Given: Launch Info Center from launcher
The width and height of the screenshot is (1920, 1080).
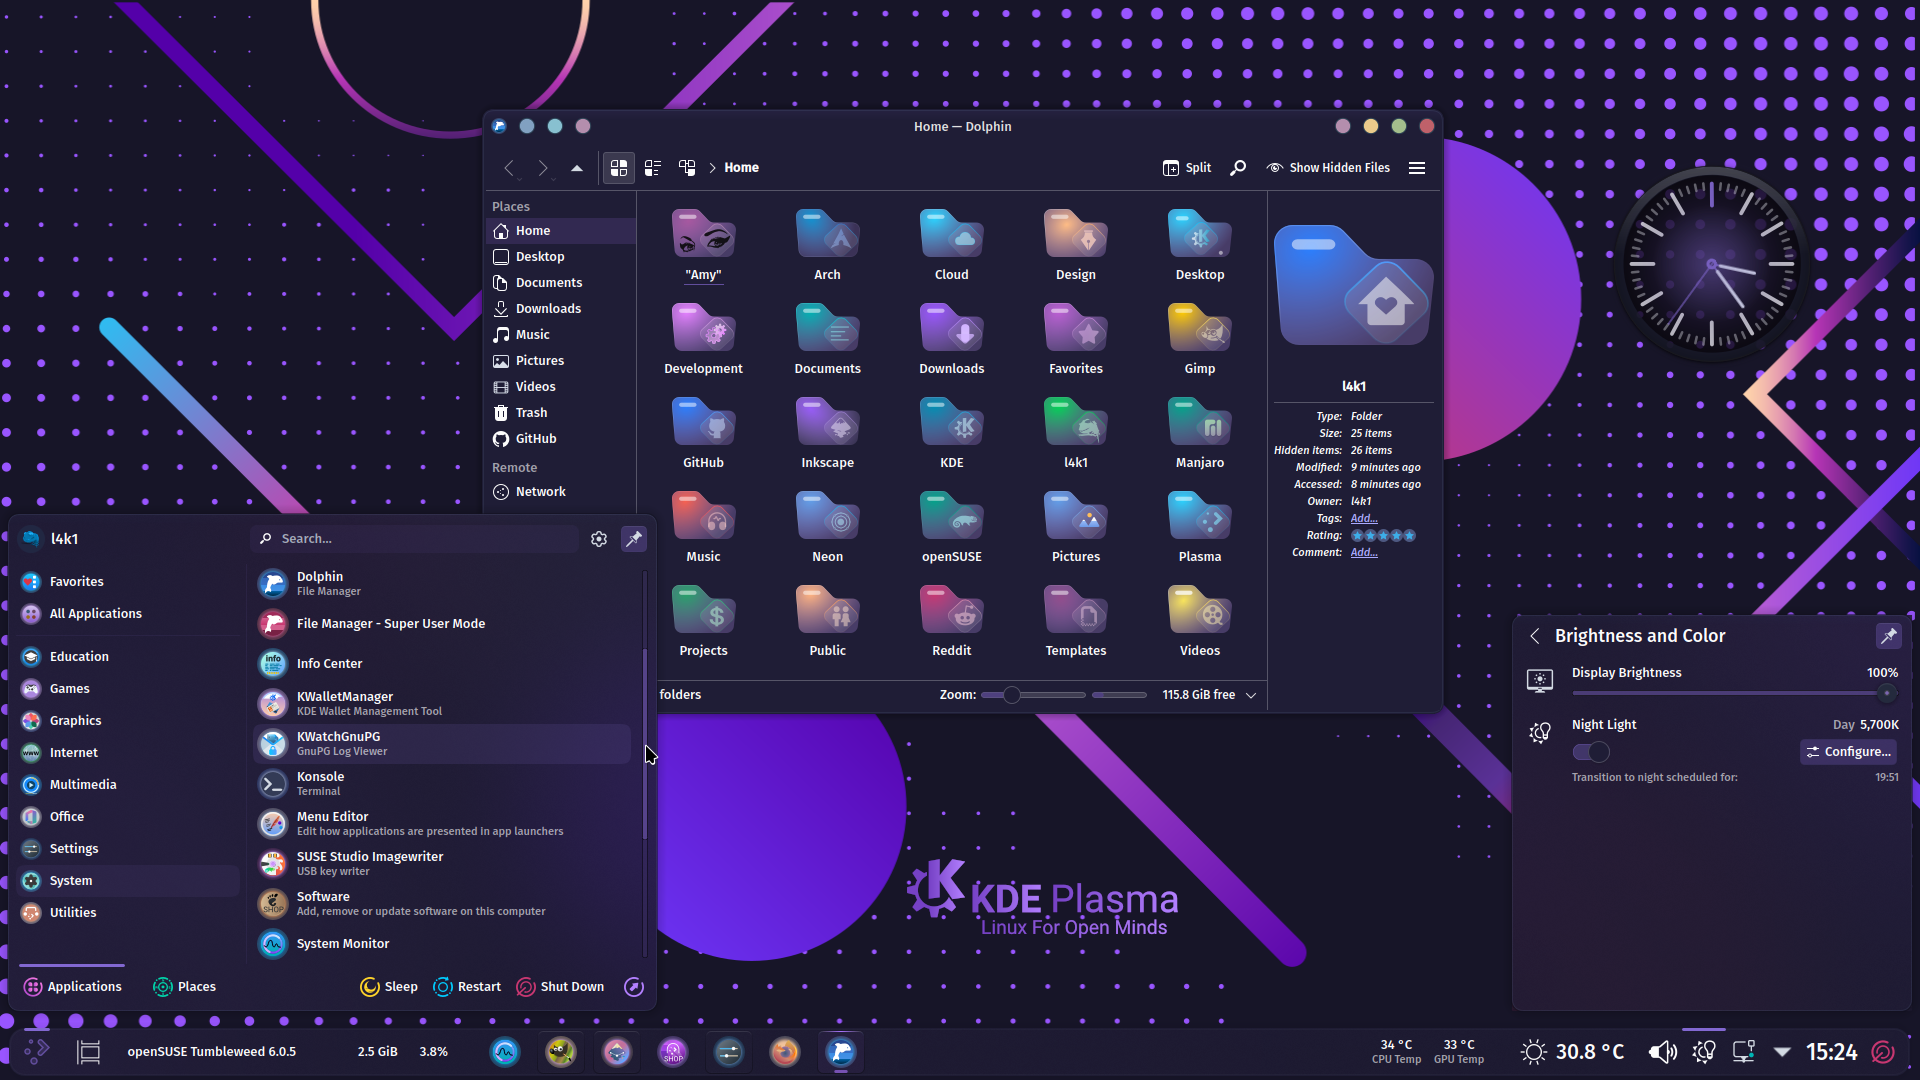Looking at the screenshot, I should 443,664.
